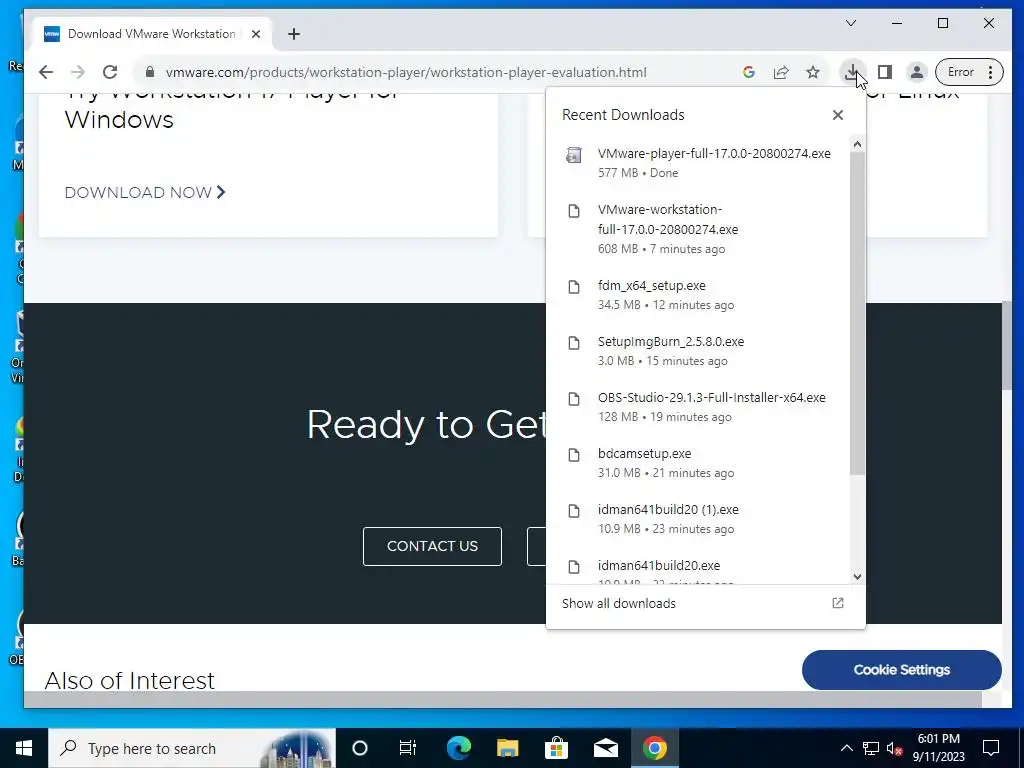Viewport: 1024px width, 768px height.
Task: Open a new tab with plus button
Action: [294, 34]
